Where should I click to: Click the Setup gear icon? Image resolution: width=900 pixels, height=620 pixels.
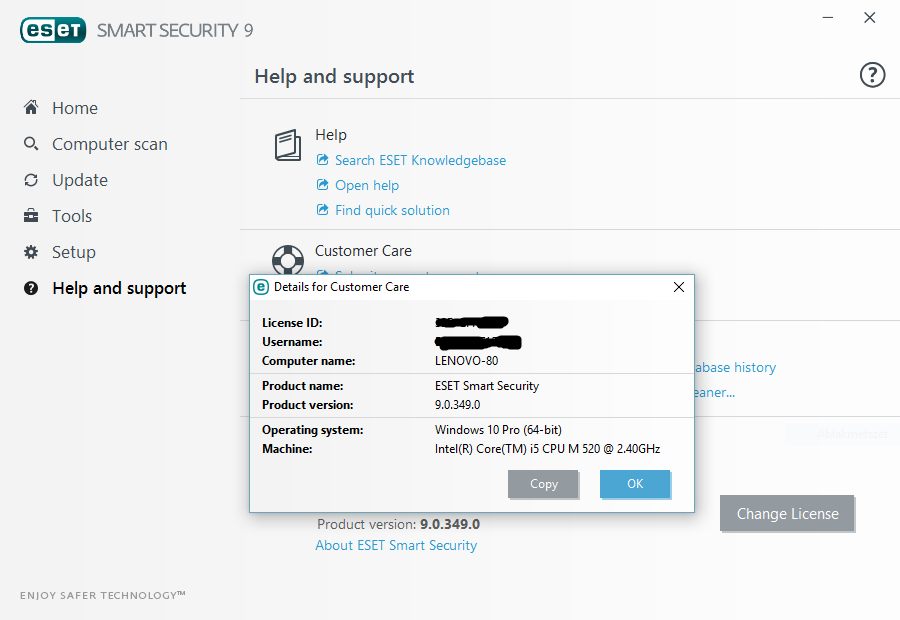click(31, 252)
